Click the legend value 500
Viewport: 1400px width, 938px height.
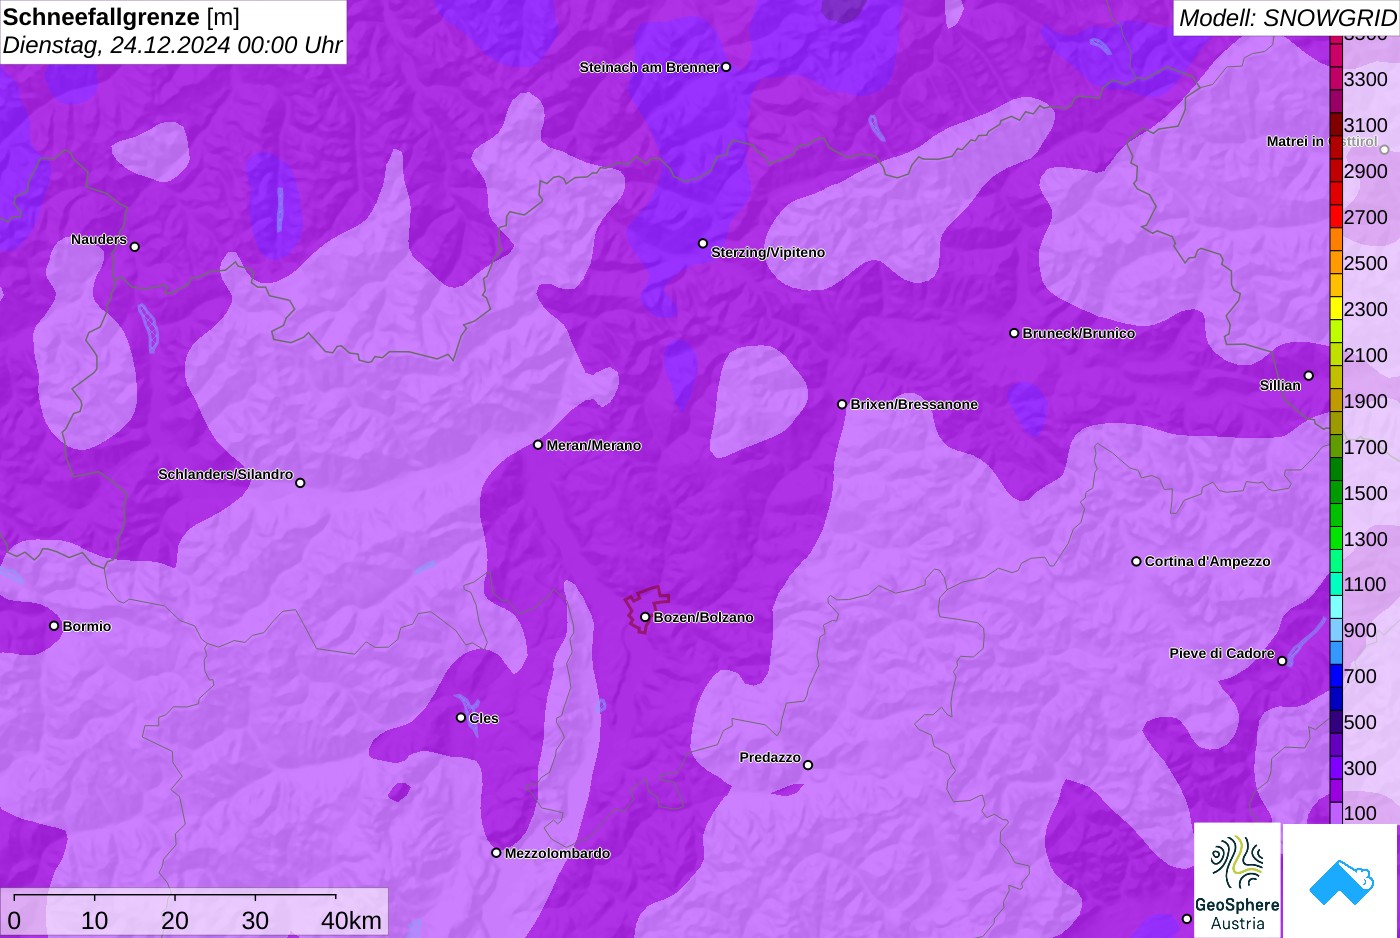(1360, 722)
